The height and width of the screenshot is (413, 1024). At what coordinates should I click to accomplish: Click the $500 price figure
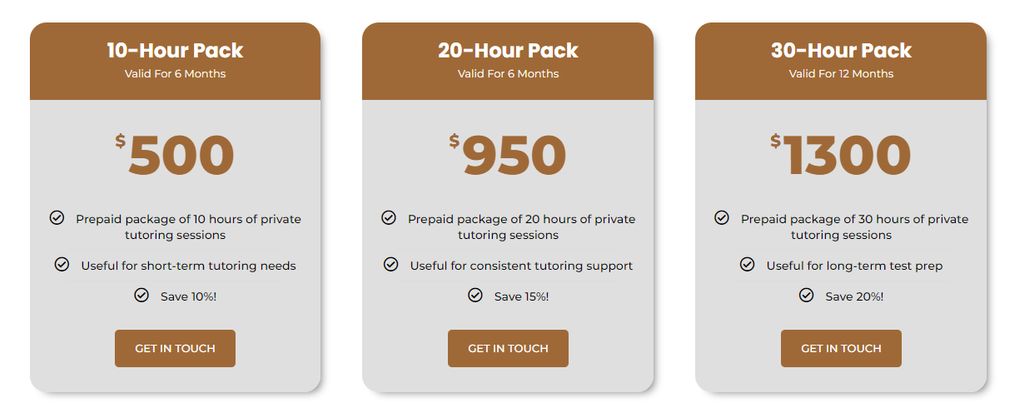[x=175, y=156]
